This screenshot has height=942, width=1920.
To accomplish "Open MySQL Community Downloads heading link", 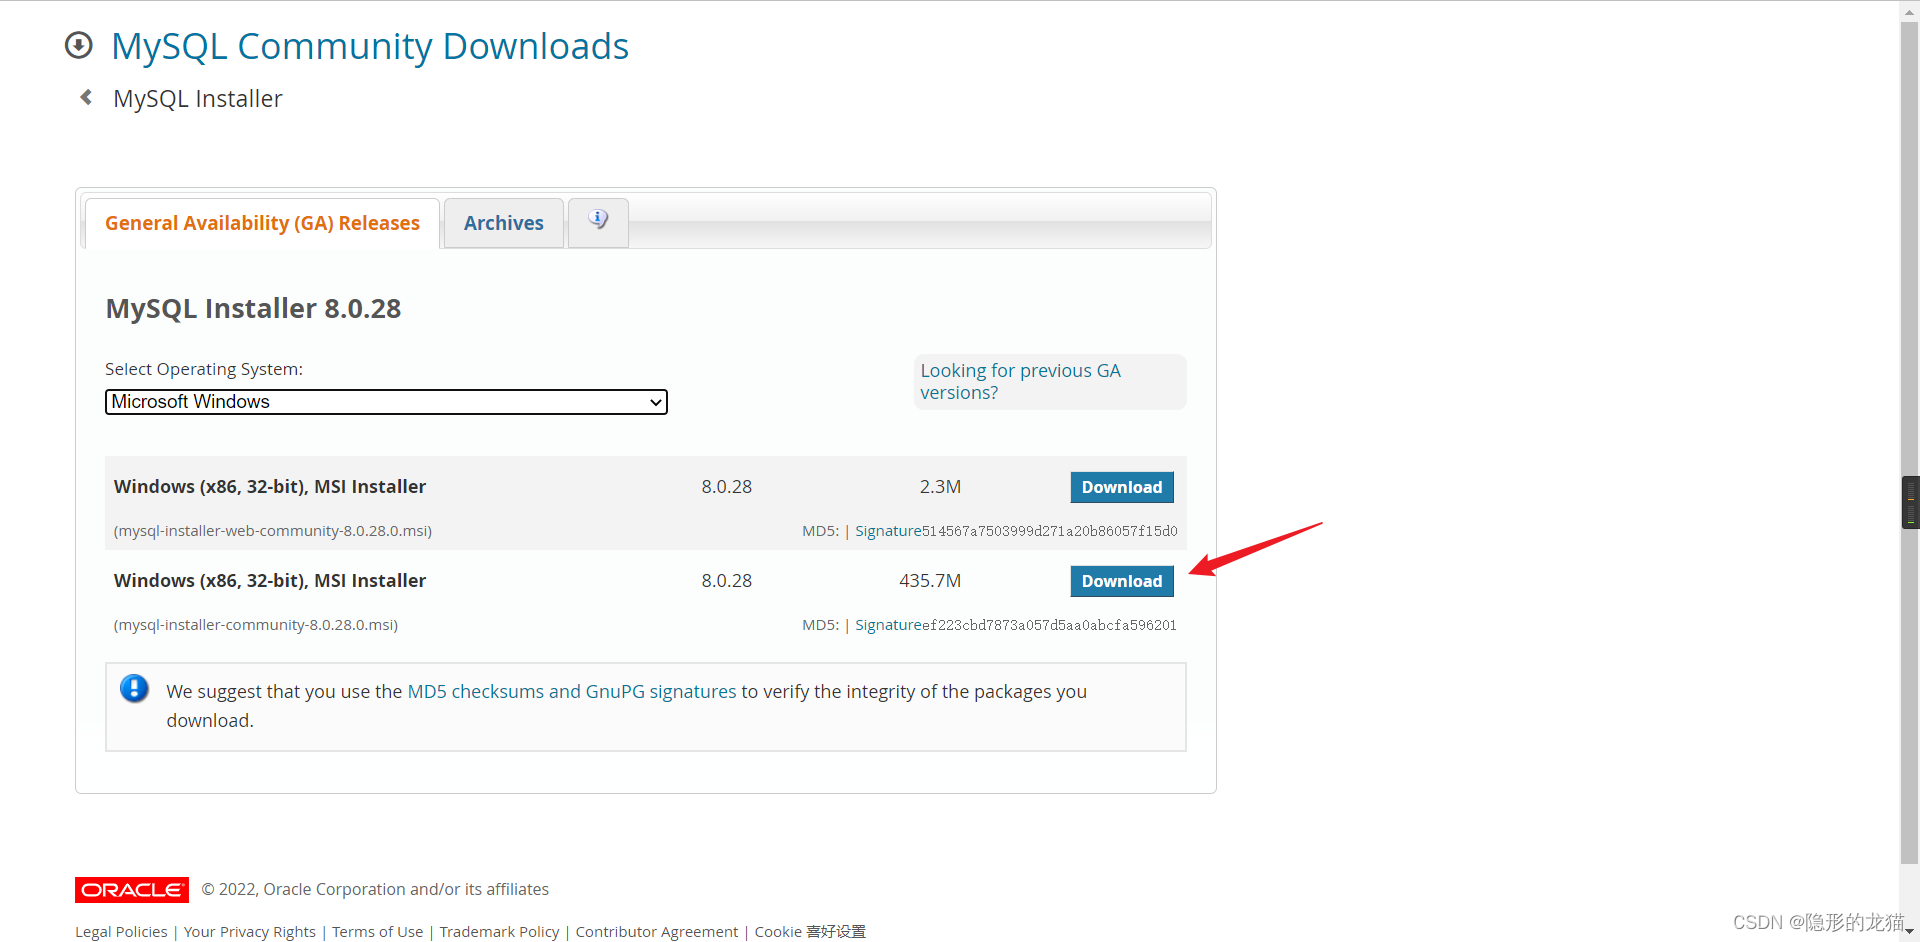I will [x=370, y=46].
